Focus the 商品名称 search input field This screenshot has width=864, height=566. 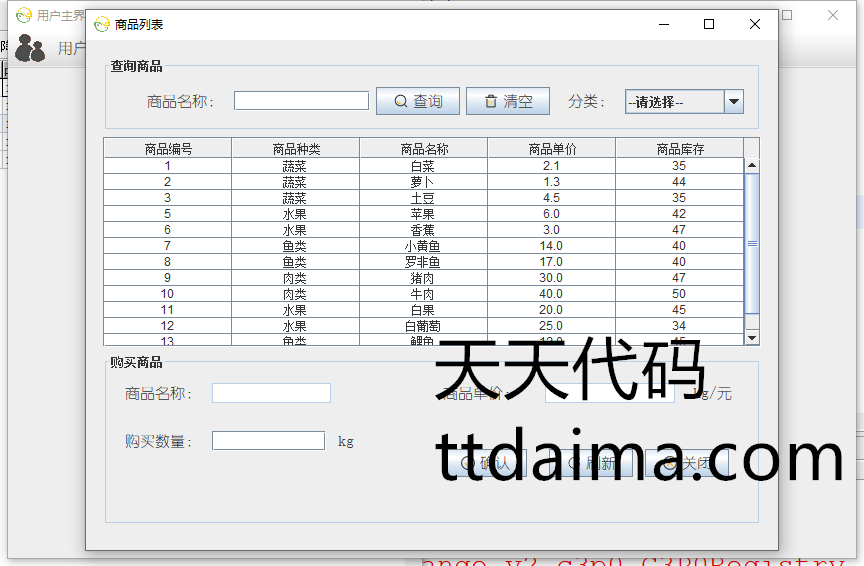coord(301,101)
